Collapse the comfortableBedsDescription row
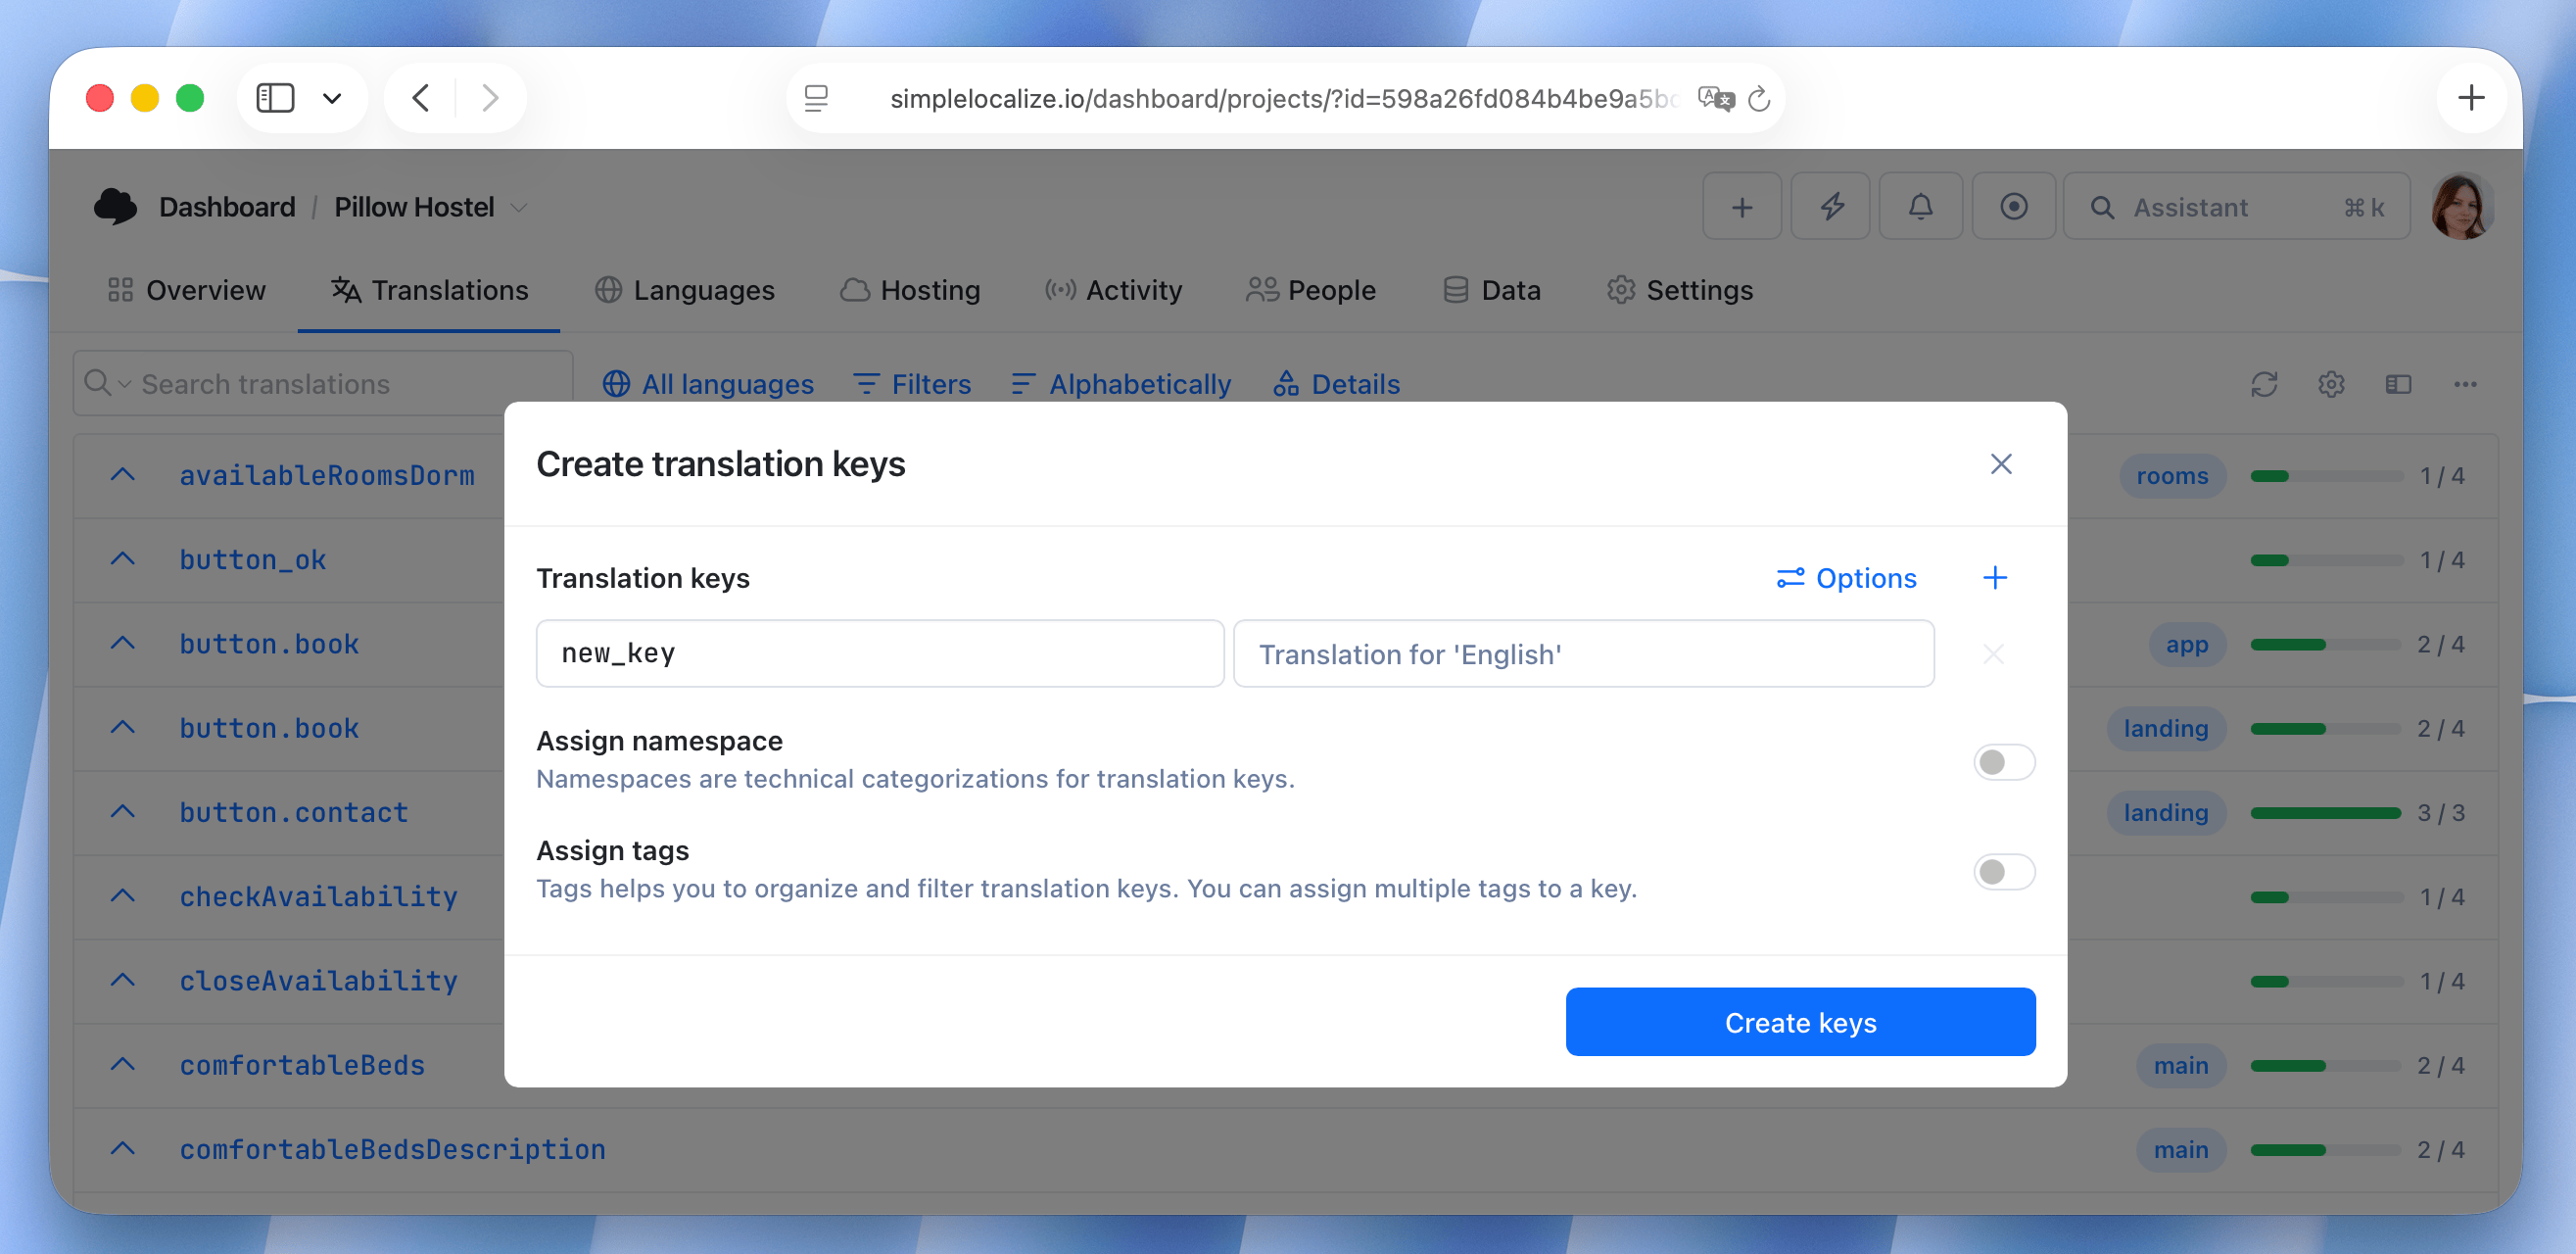The height and width of the screenshot is (1254, 2576). (x=122, y=1149)
